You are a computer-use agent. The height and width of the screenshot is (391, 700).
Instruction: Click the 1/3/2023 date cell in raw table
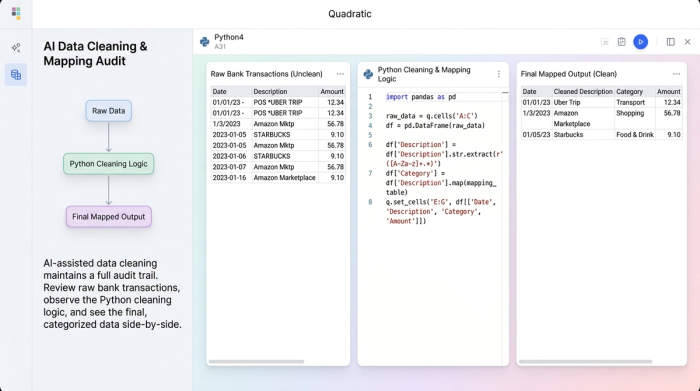coord(231,124)
